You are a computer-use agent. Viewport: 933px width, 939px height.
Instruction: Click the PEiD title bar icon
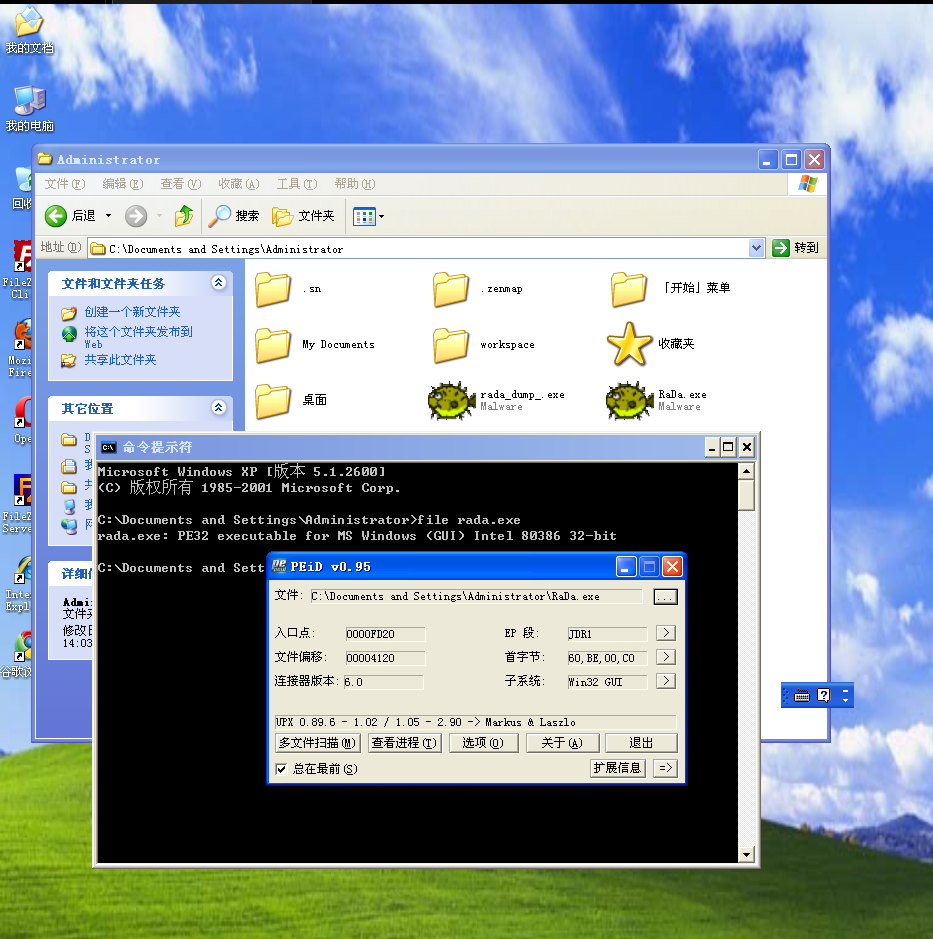[x=279, y=566]
